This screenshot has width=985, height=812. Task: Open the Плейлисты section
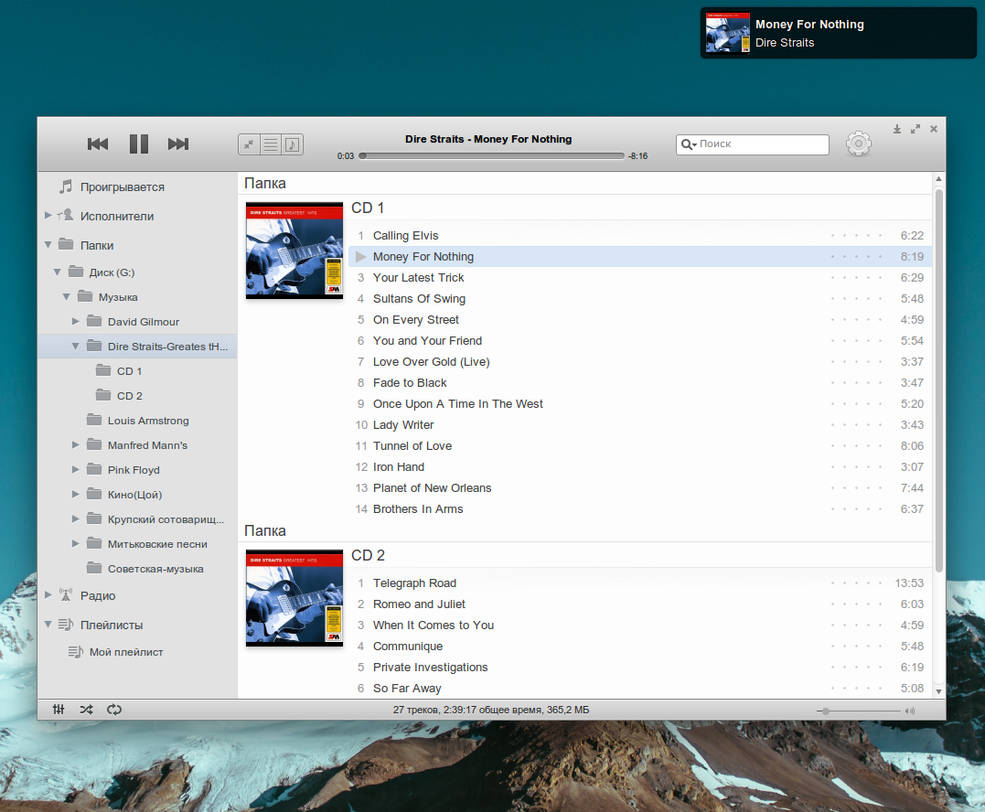111,625
